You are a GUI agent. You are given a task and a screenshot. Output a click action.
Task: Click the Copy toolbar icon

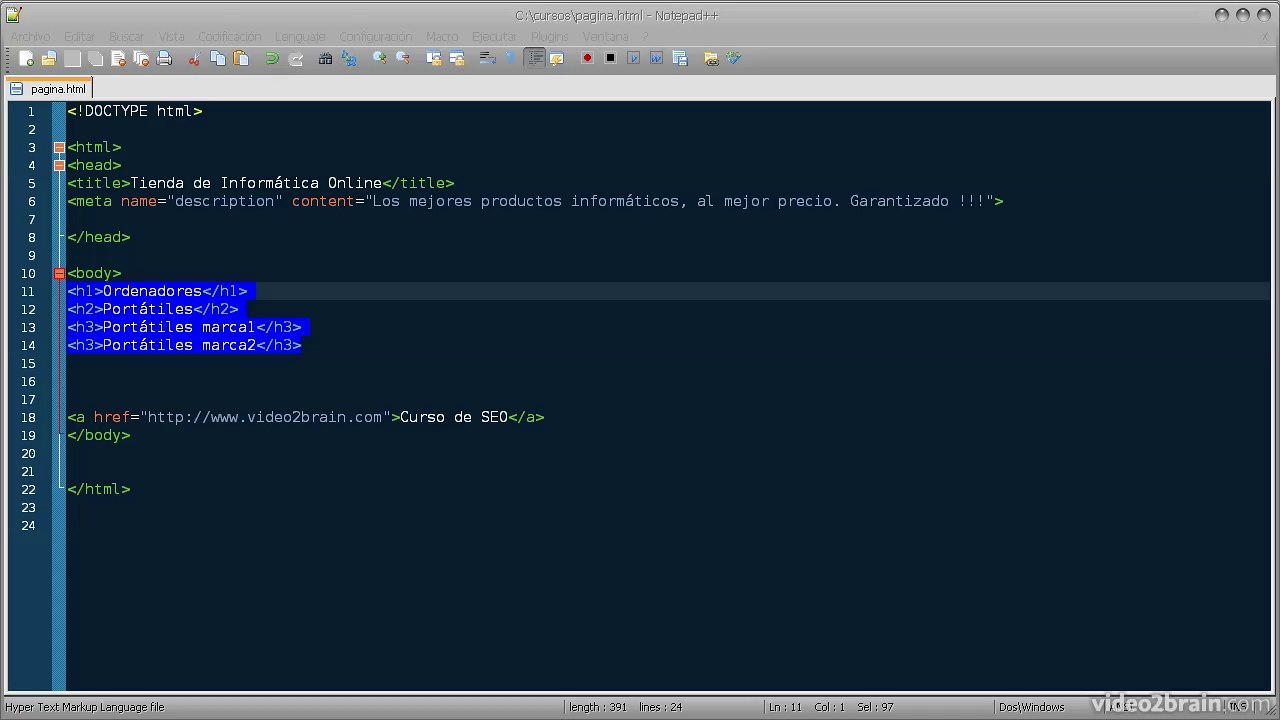tap(217, 59)
